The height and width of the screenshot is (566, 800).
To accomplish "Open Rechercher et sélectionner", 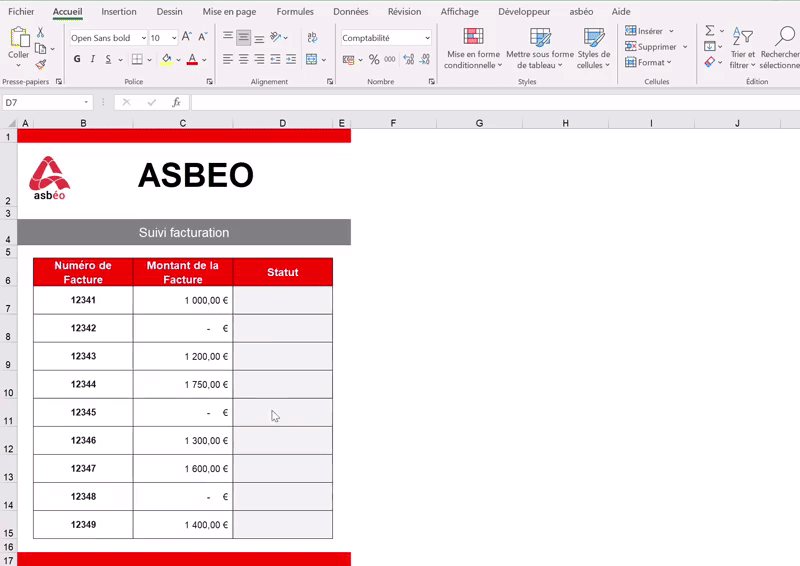I will click(780, 48).
